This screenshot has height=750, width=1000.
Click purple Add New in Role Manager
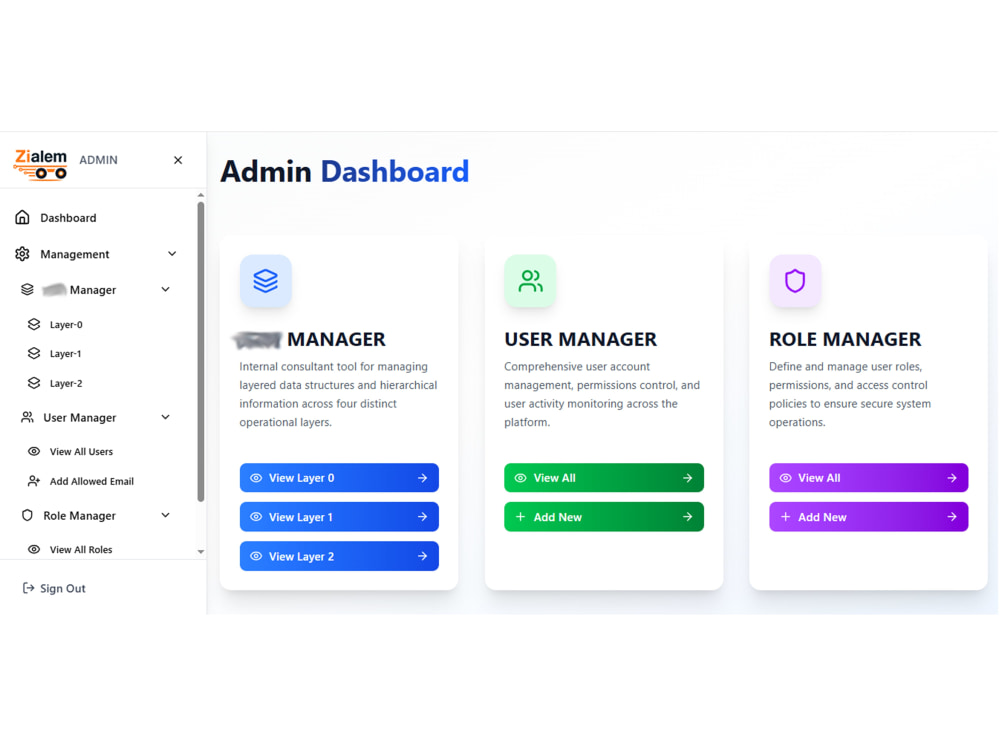click(x=869, y=517)
